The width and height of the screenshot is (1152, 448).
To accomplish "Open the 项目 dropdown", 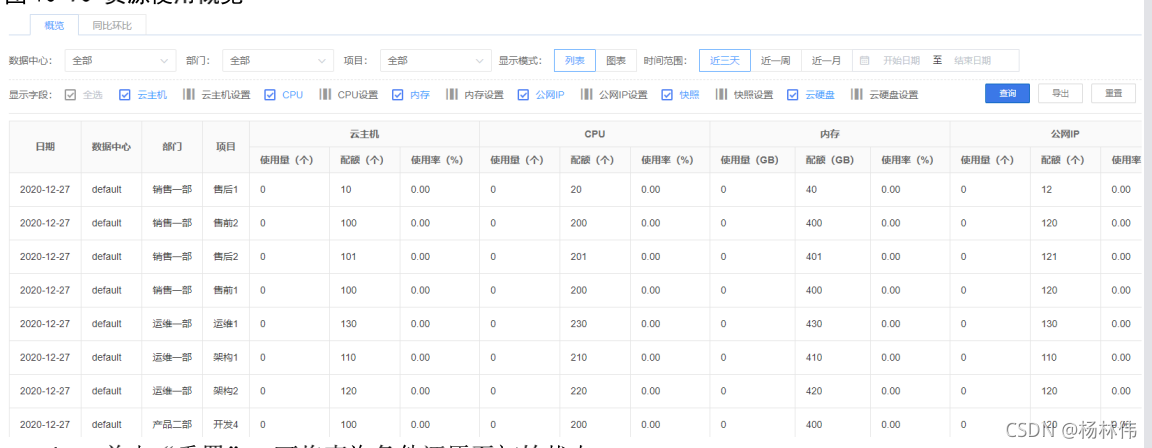I will coord(436,60).
